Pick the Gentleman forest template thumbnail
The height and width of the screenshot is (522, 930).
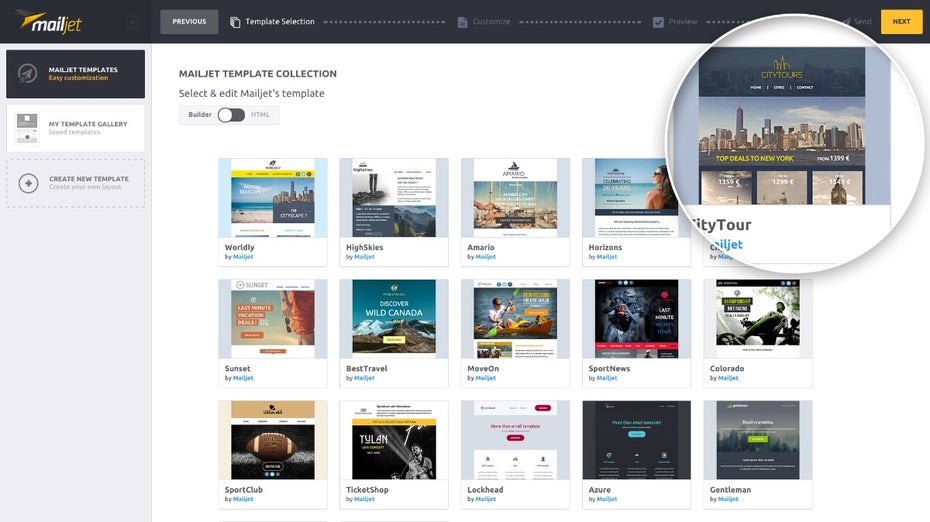[757, 440]
